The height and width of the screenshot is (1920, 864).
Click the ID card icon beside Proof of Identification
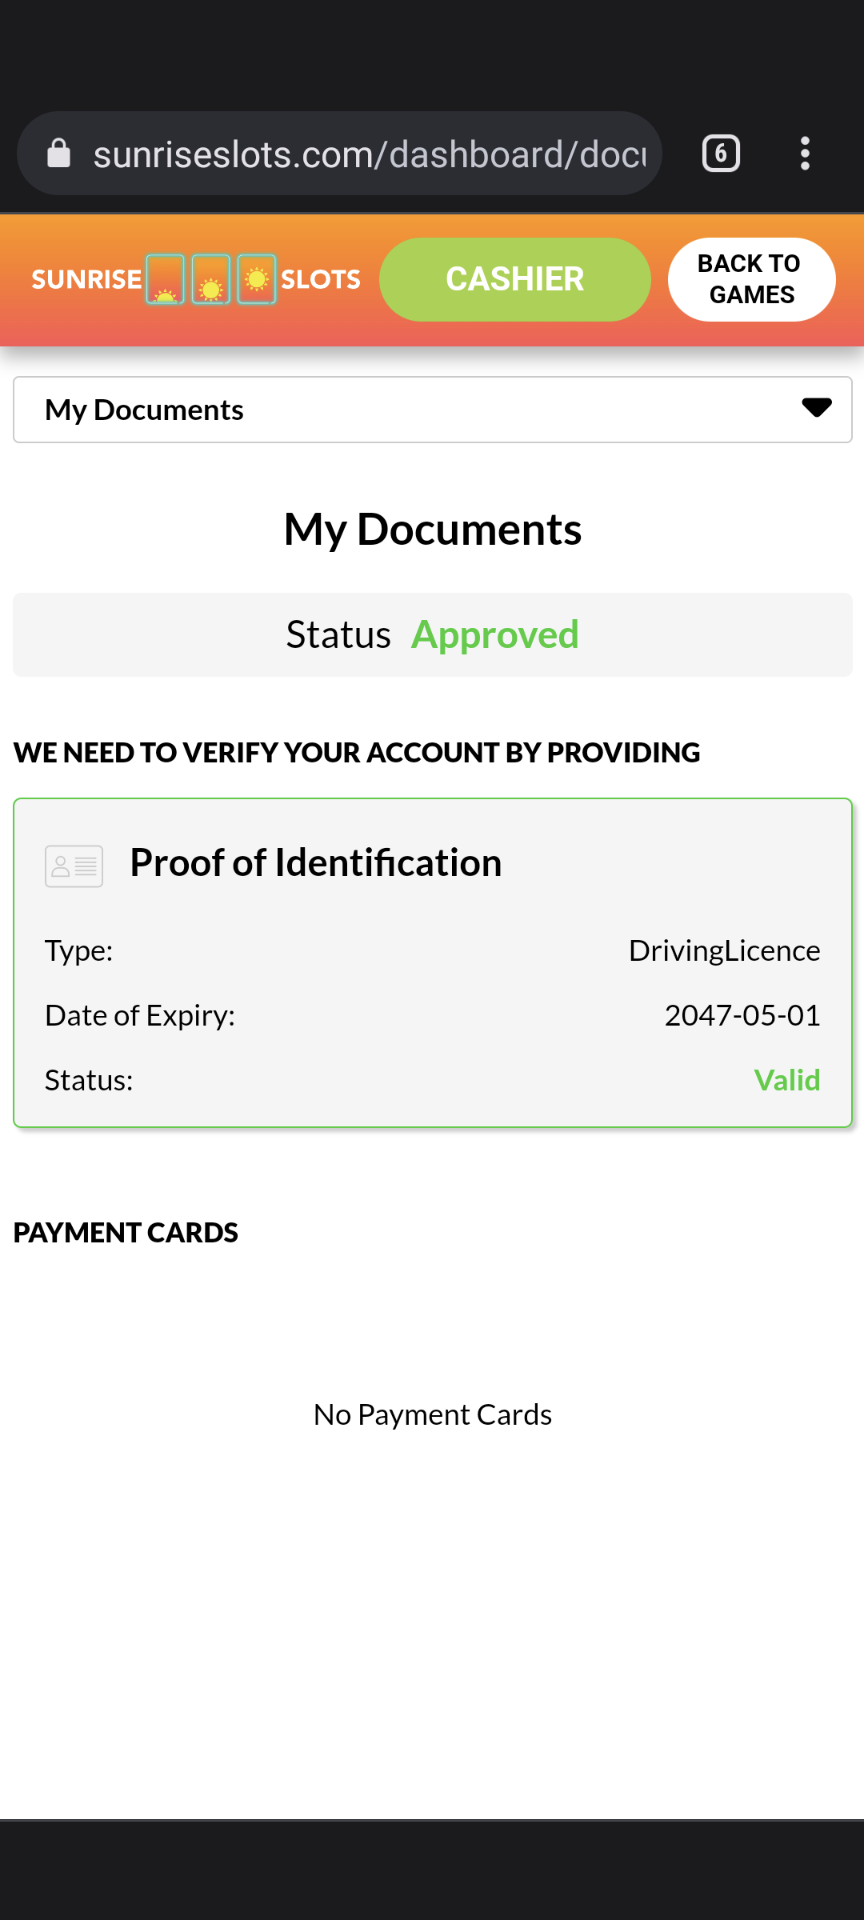coord(74,866)
